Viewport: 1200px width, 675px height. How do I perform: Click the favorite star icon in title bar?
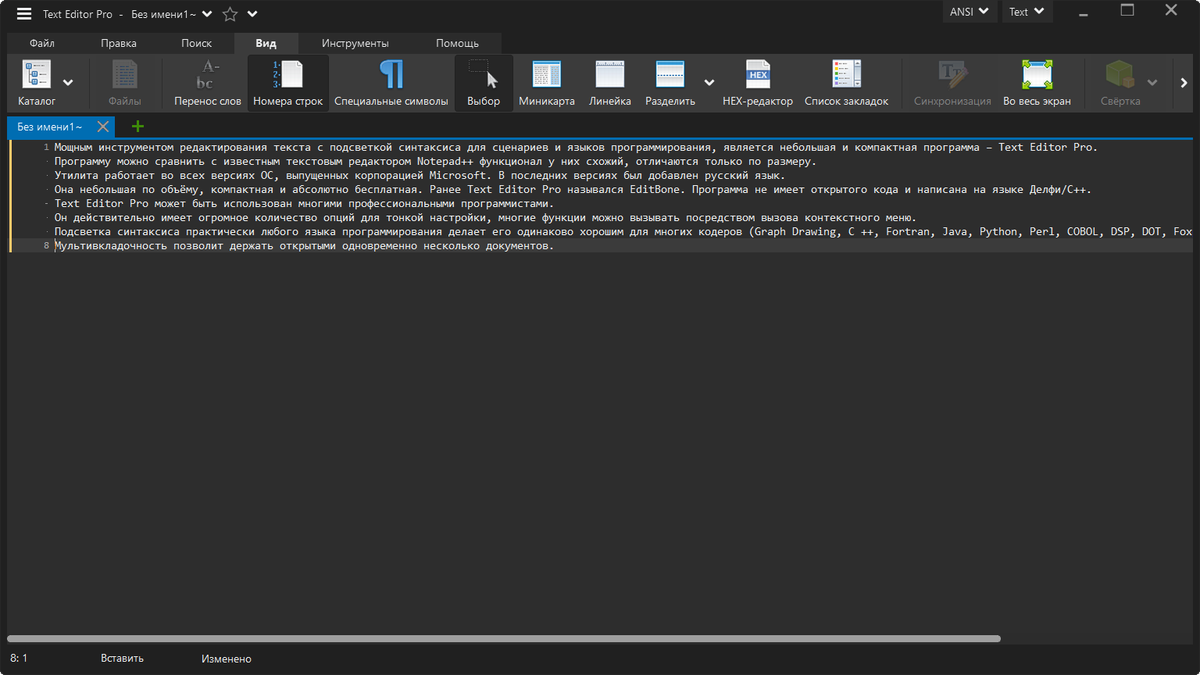[x=230, y=14]
